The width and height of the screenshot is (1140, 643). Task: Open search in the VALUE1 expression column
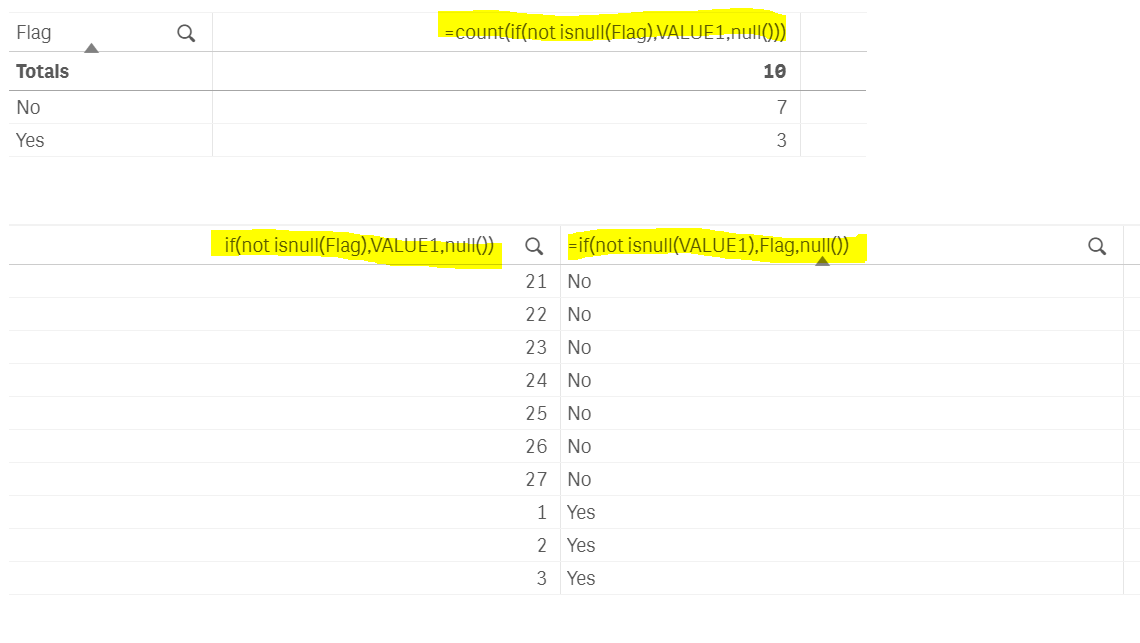coord(534,246)
